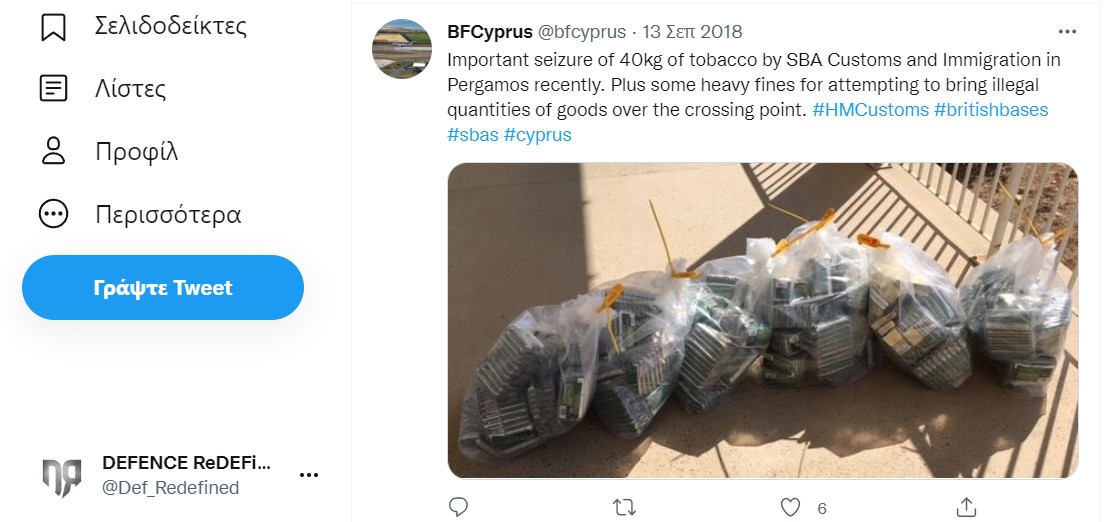This screenshot has width=1116, height=522.
Task: Follow the #sbas hashtag link
Action: click(472, 134)
